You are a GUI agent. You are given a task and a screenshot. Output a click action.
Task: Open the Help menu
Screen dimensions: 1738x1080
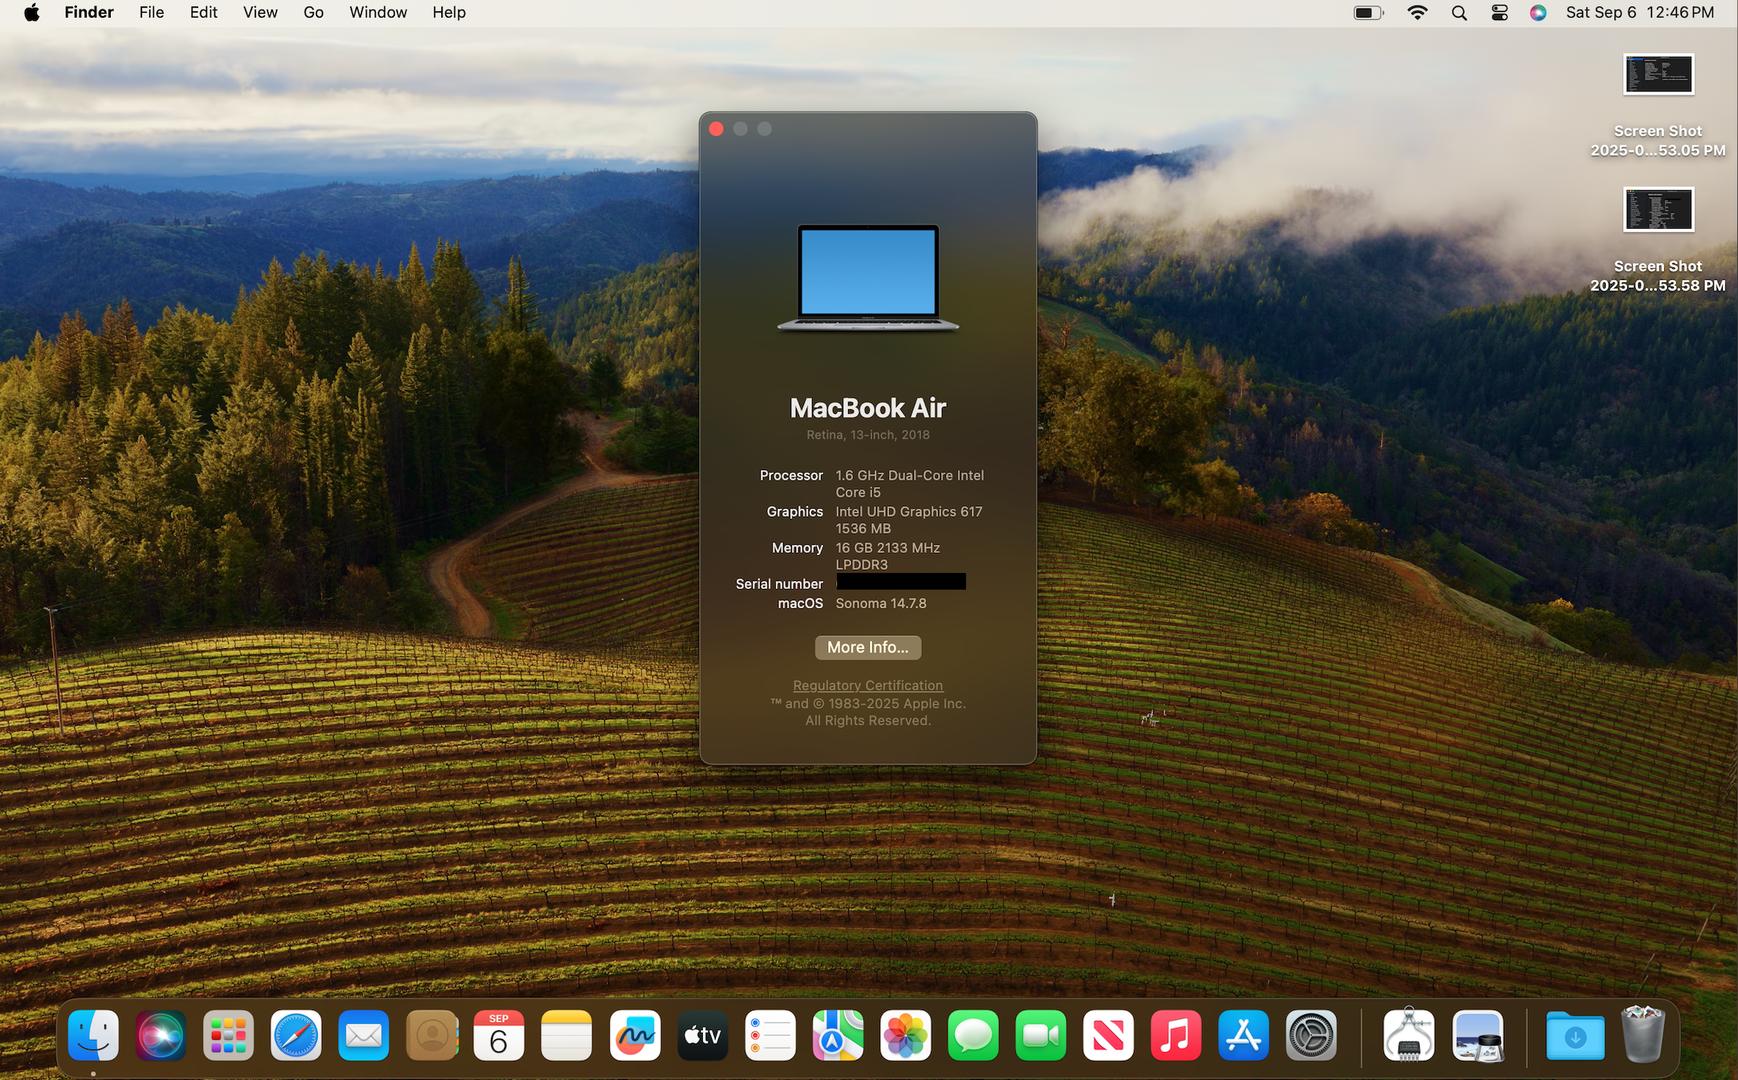click(x=449, y=12)
